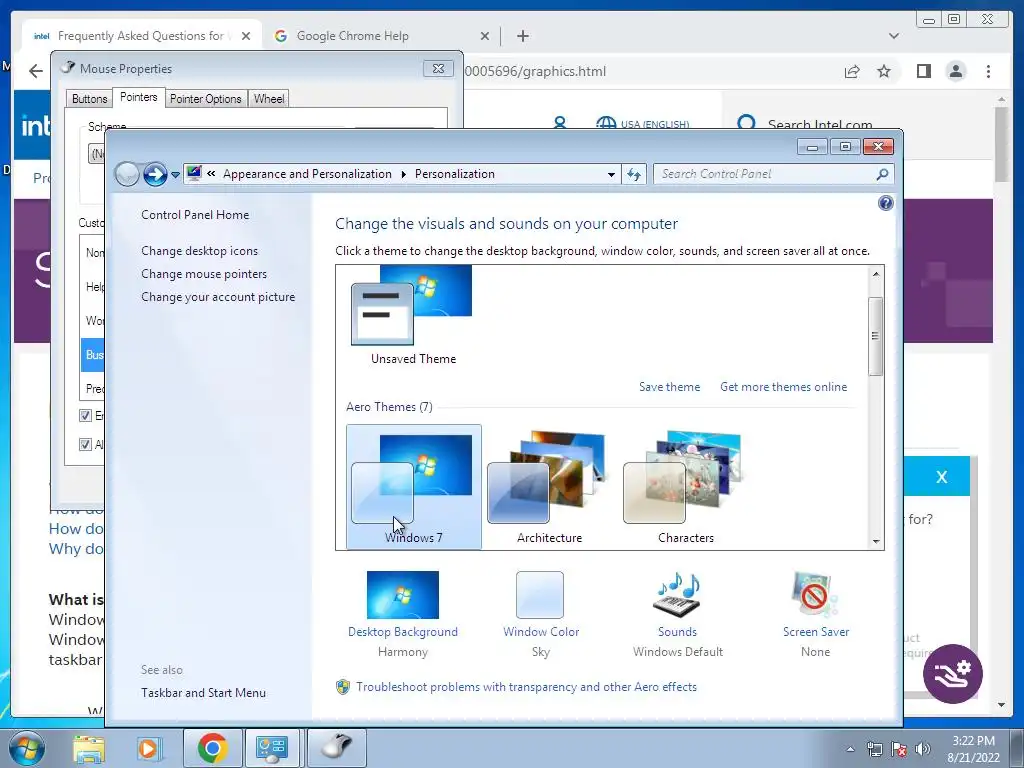Click theme list scroll down arrow
Screen dimensions: 1024x768
pos(876,541)
